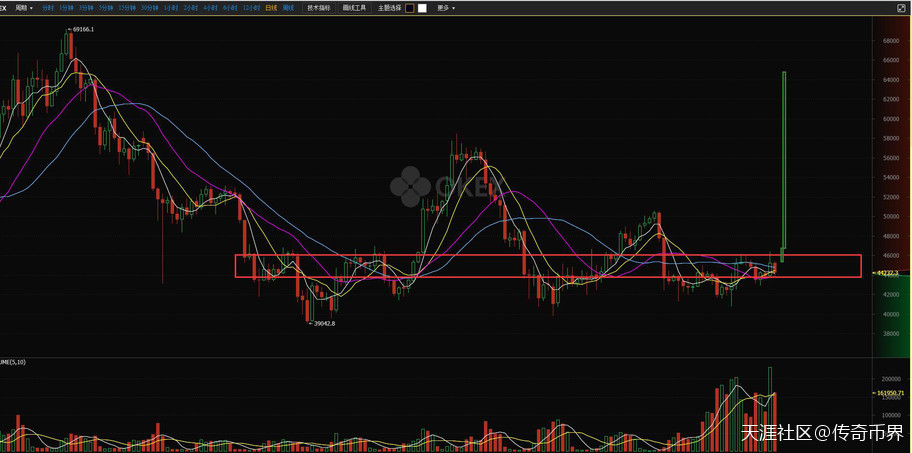Open the 技术指标 technical indicators button
The height and width of the screenshot is (453, 912).
coord(318,8)
